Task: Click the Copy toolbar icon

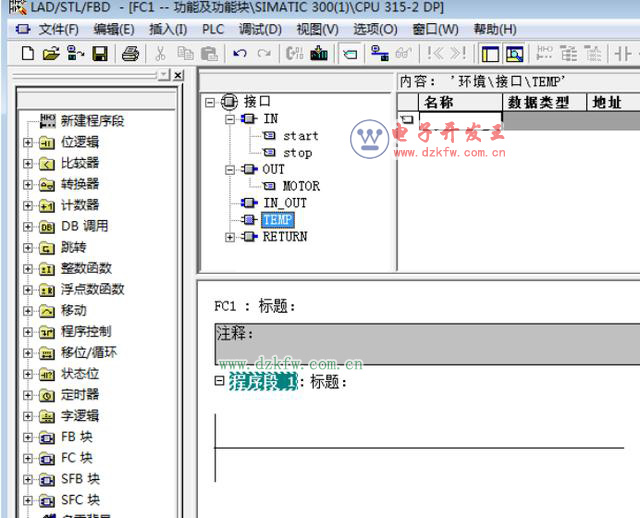Action: click(185, 53)
